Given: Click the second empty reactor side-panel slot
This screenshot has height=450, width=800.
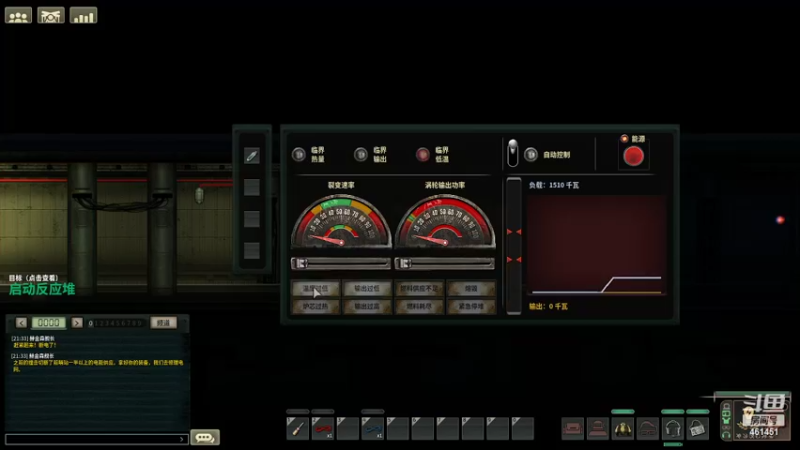Looking at the screenshot, I should (x=252, y=219).
